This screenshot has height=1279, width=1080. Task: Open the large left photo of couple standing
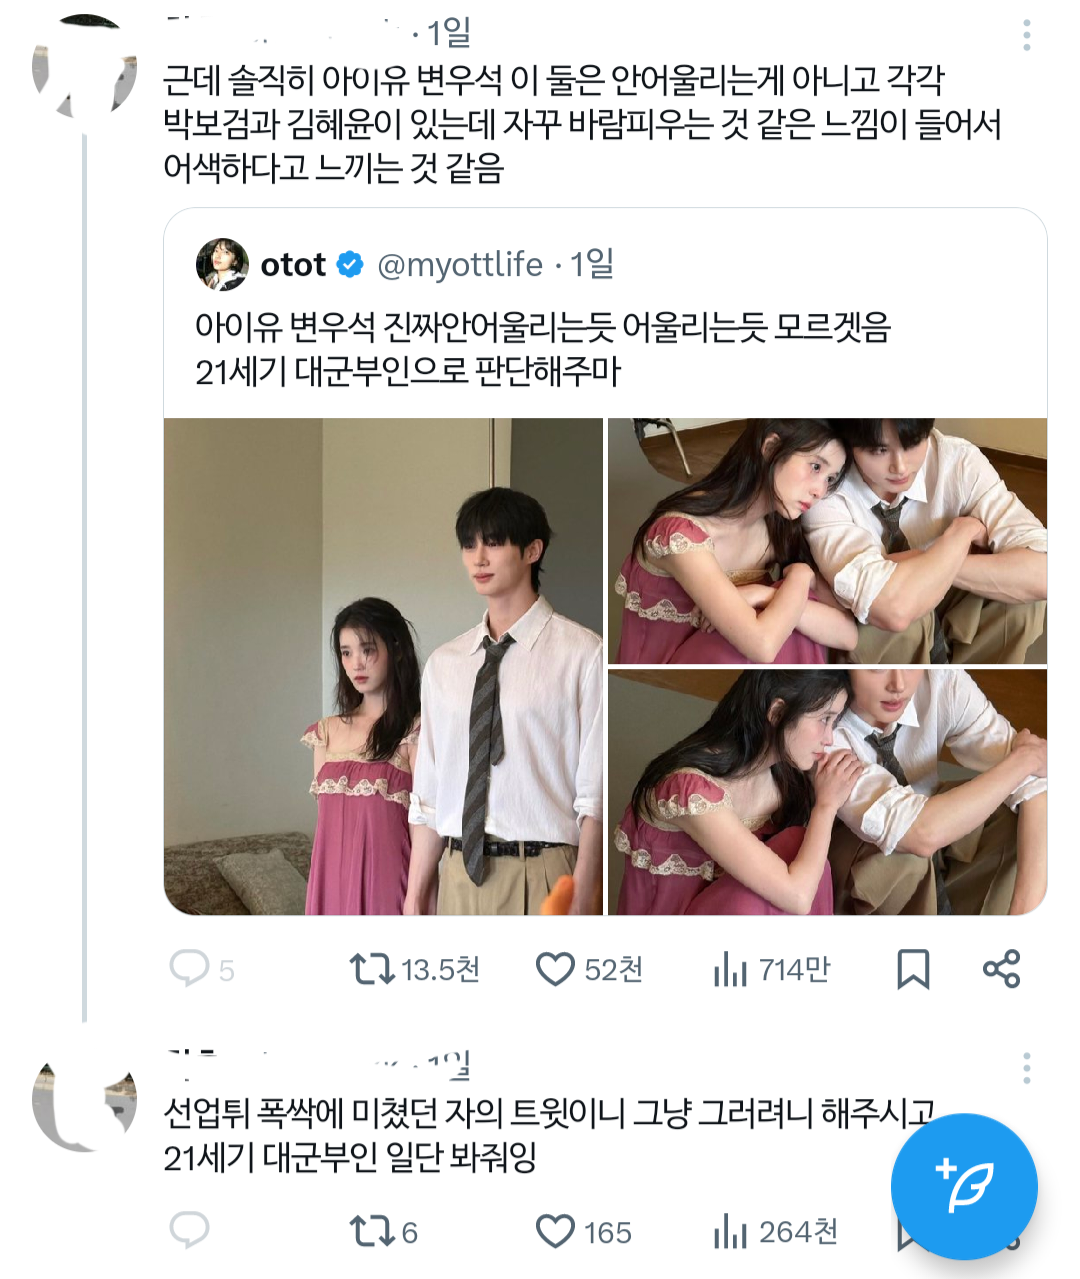[x=383, y=666]
